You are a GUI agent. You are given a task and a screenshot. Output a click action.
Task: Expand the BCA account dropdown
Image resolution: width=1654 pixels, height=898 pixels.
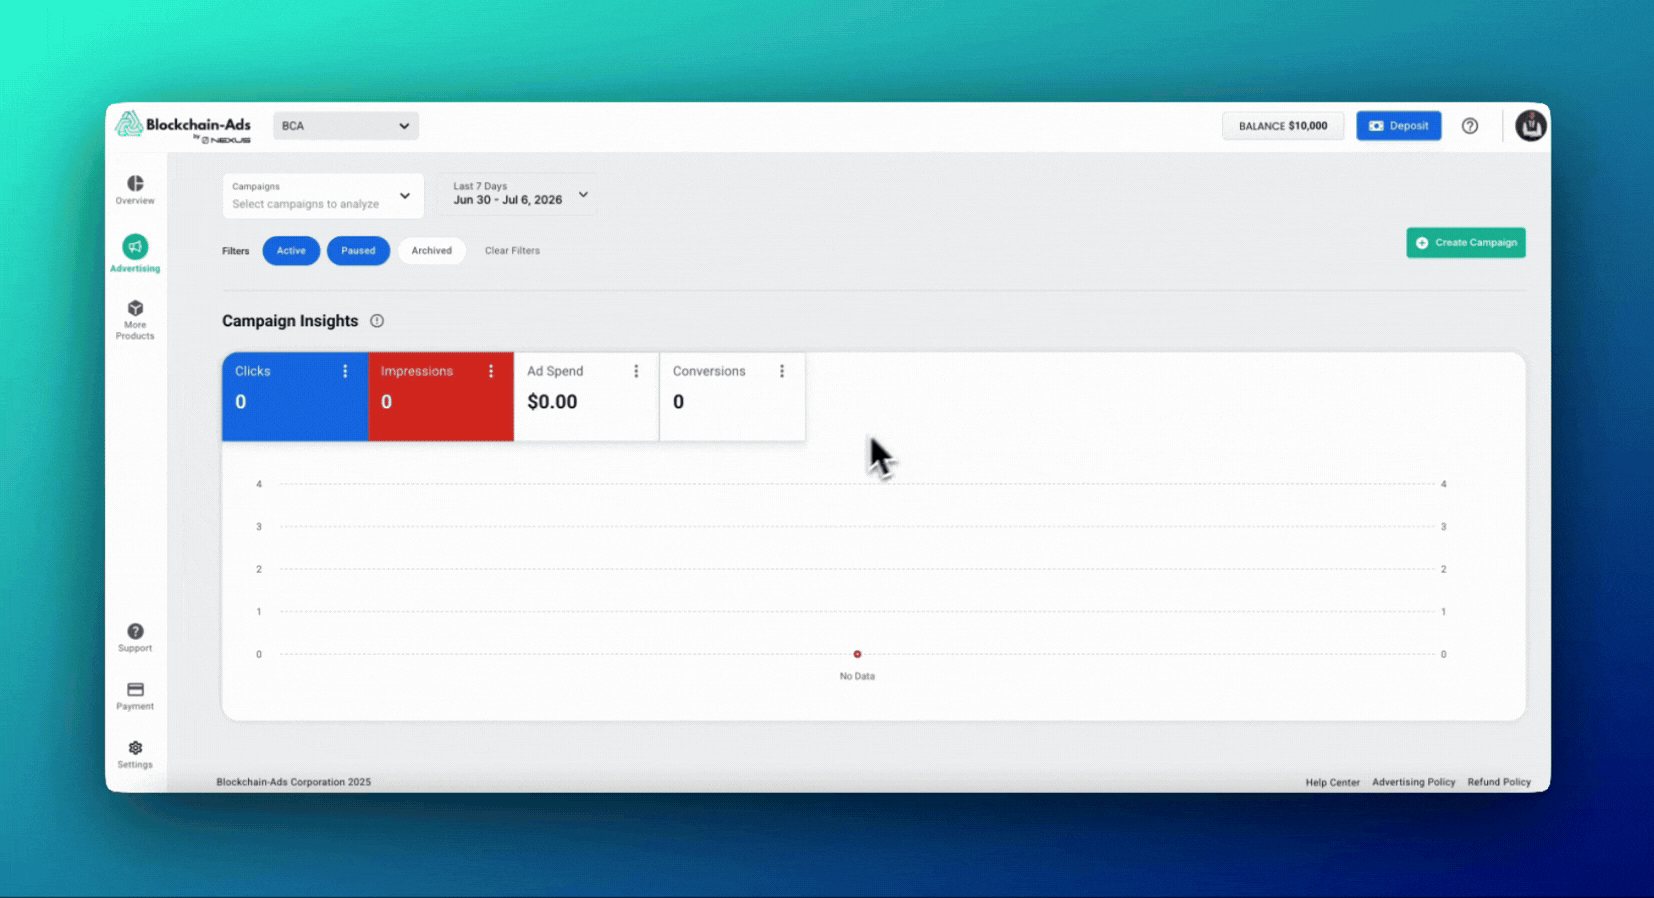(345, 126)
